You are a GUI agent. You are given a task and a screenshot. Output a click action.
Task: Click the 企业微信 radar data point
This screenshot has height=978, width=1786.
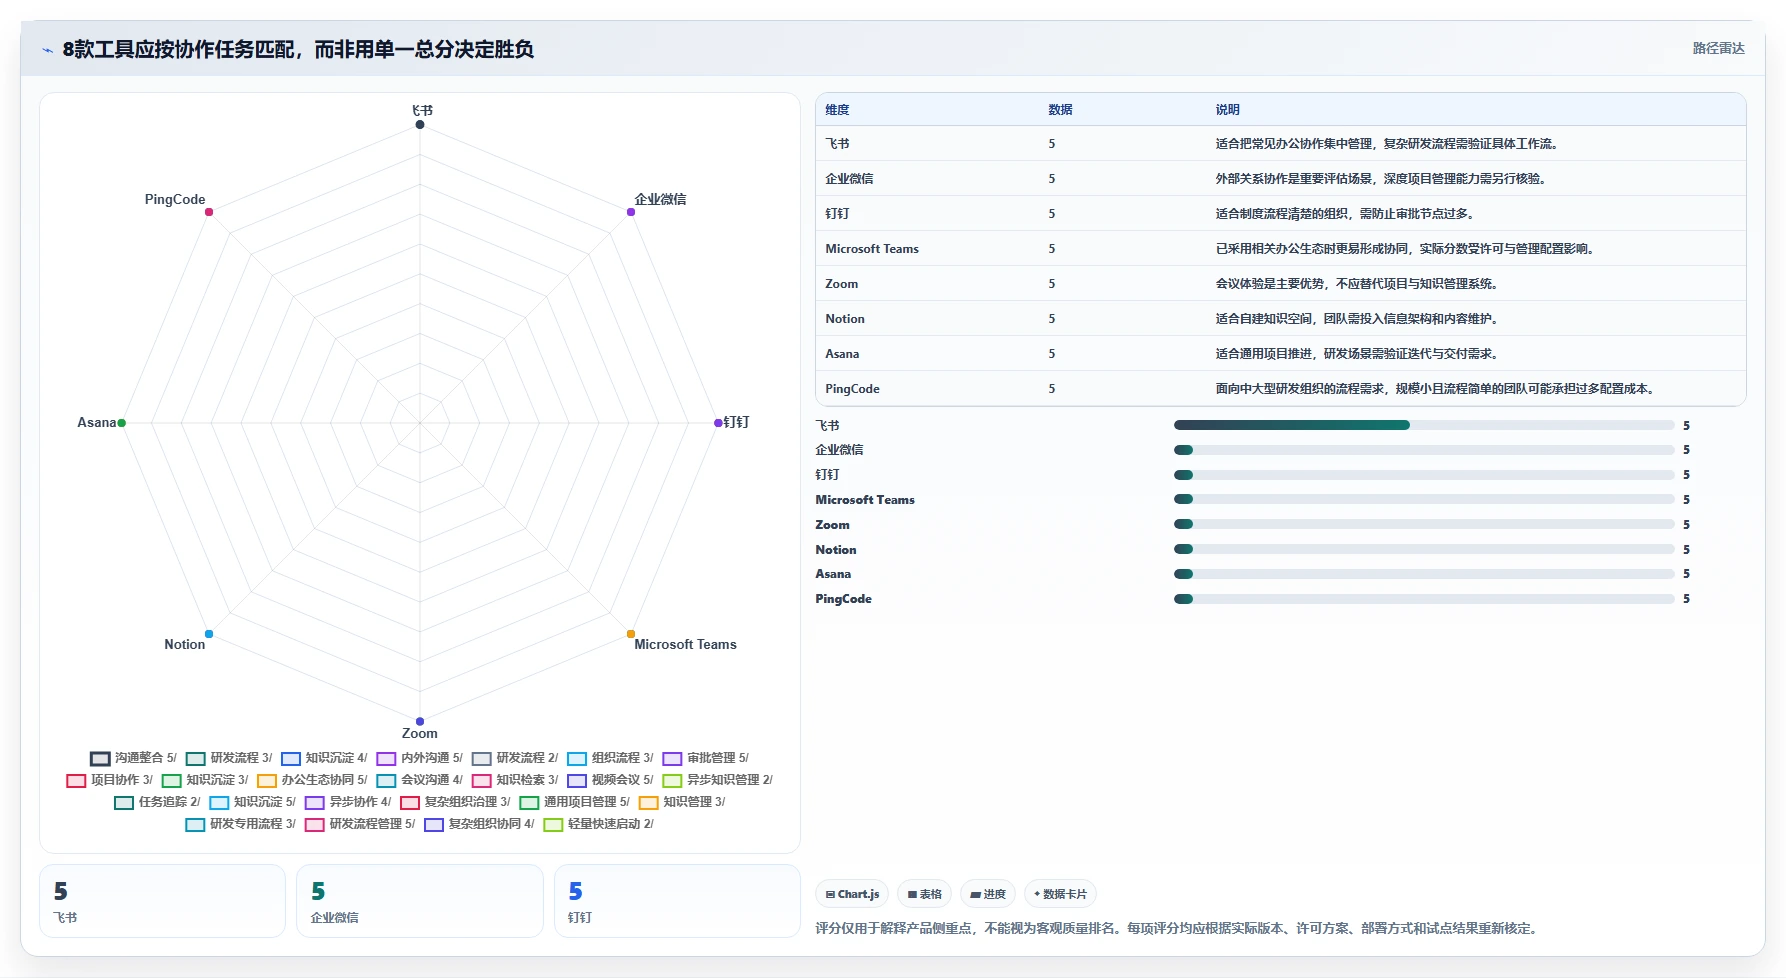631,212
